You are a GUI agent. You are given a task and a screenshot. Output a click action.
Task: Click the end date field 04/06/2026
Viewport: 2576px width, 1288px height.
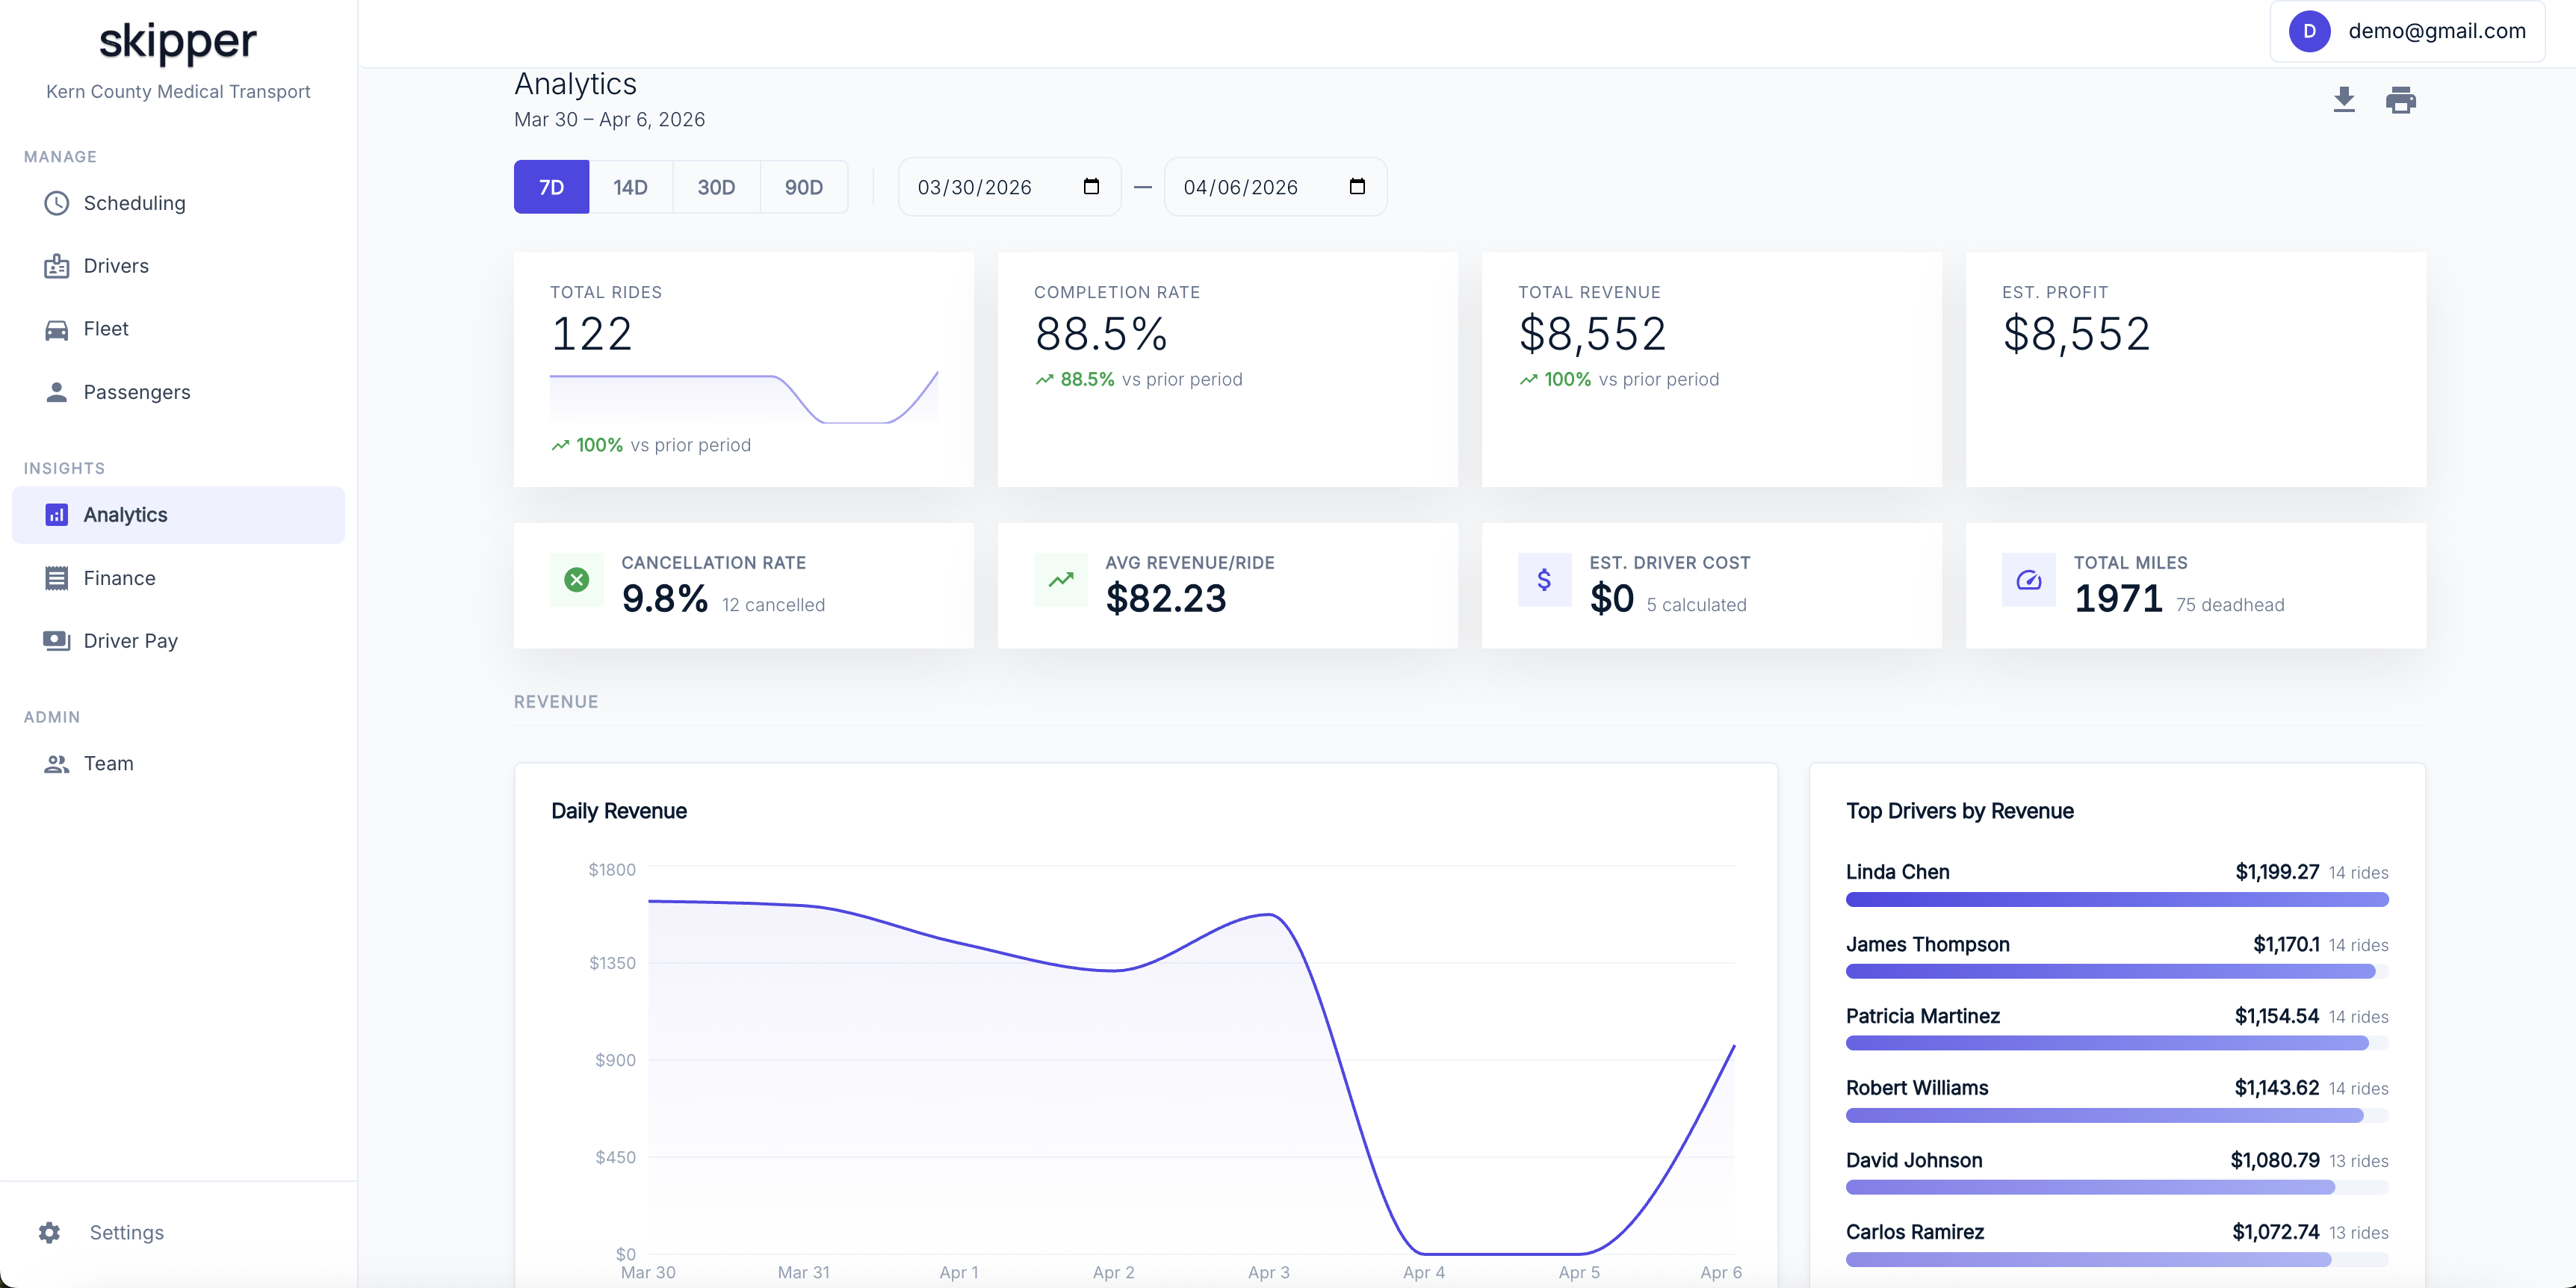point(1275,187)
